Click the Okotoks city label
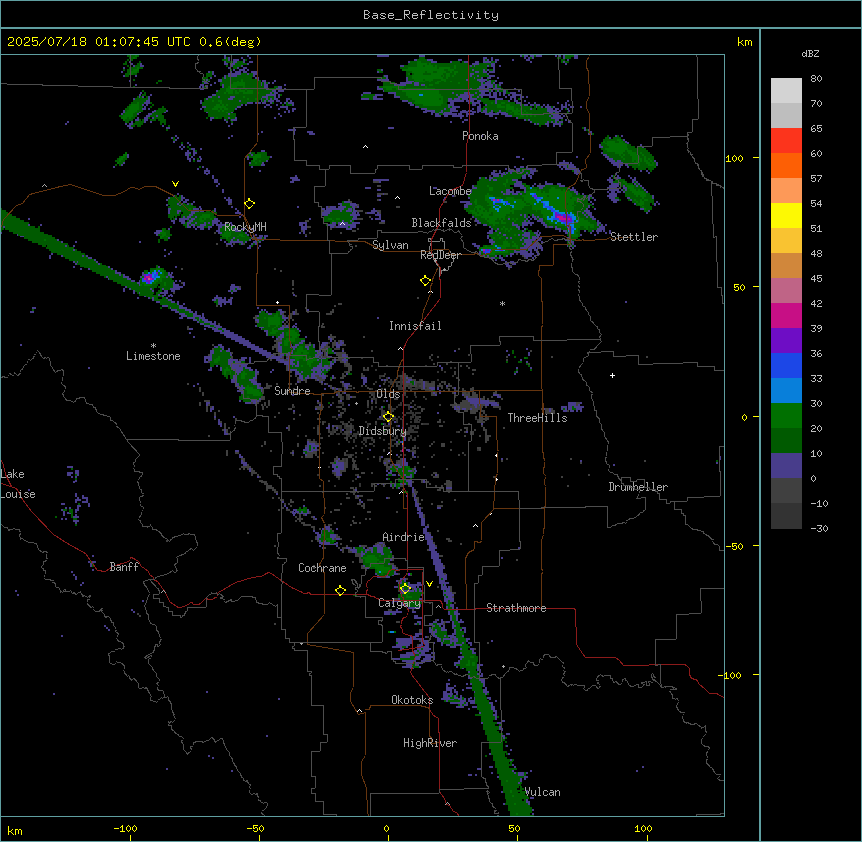Viewport: 862px width, 842px height. coord(412,700)
